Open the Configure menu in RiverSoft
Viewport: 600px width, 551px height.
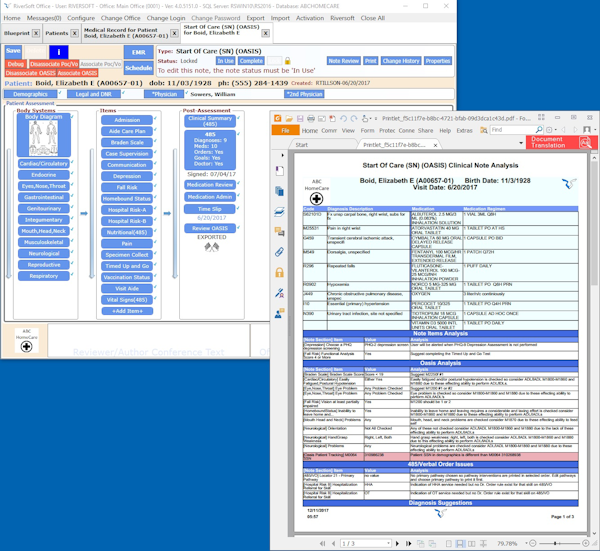click(x=81, y=18)
